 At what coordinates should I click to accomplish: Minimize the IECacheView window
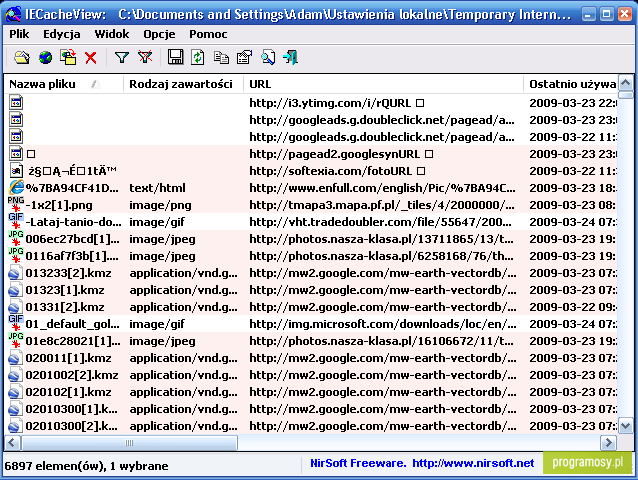tap(588, 15)
